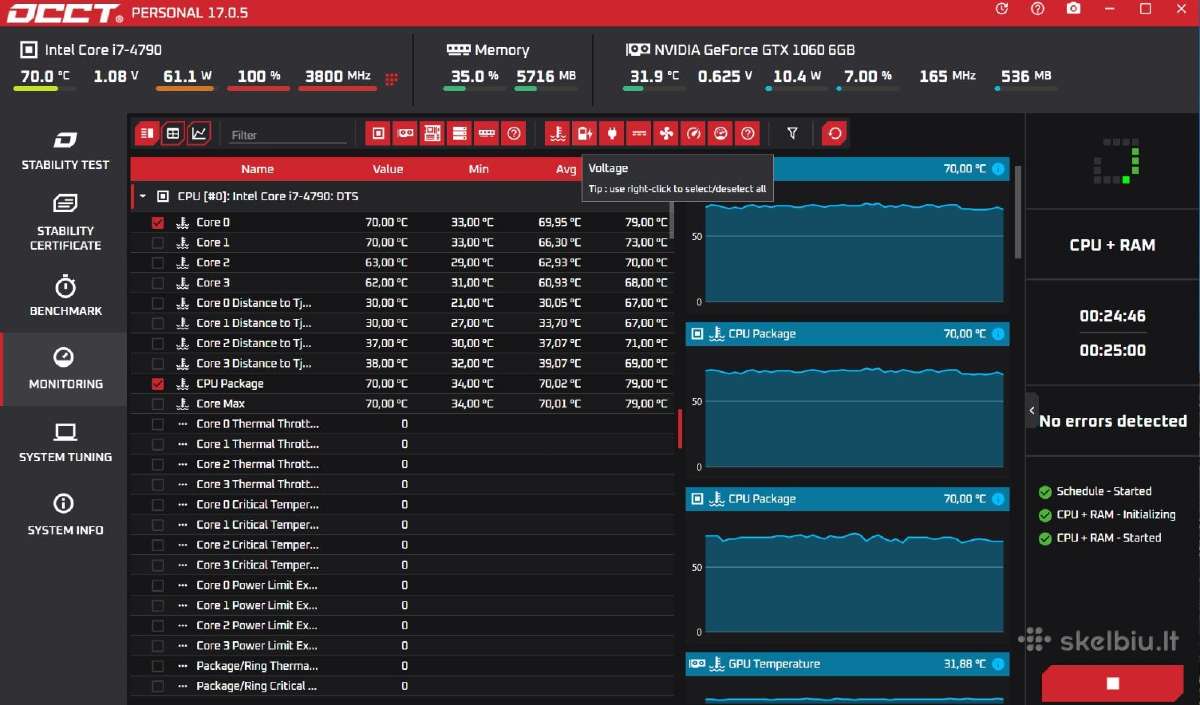This screenshot has height=705, width=1200.
Task: Click the GPU Temperature graph header
Action: pyautogui.click(x=847, y=664)
